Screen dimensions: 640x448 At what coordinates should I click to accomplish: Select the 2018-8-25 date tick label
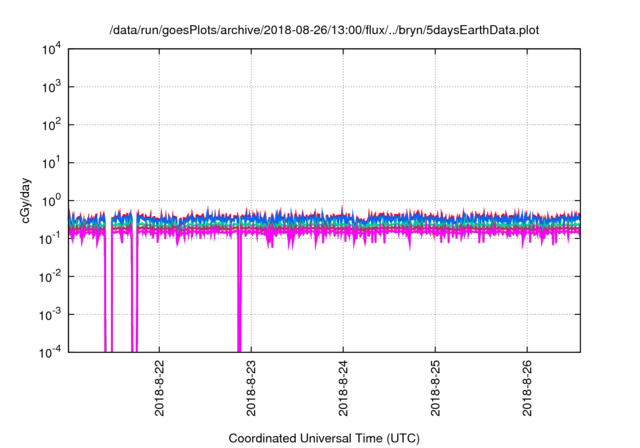436,388
